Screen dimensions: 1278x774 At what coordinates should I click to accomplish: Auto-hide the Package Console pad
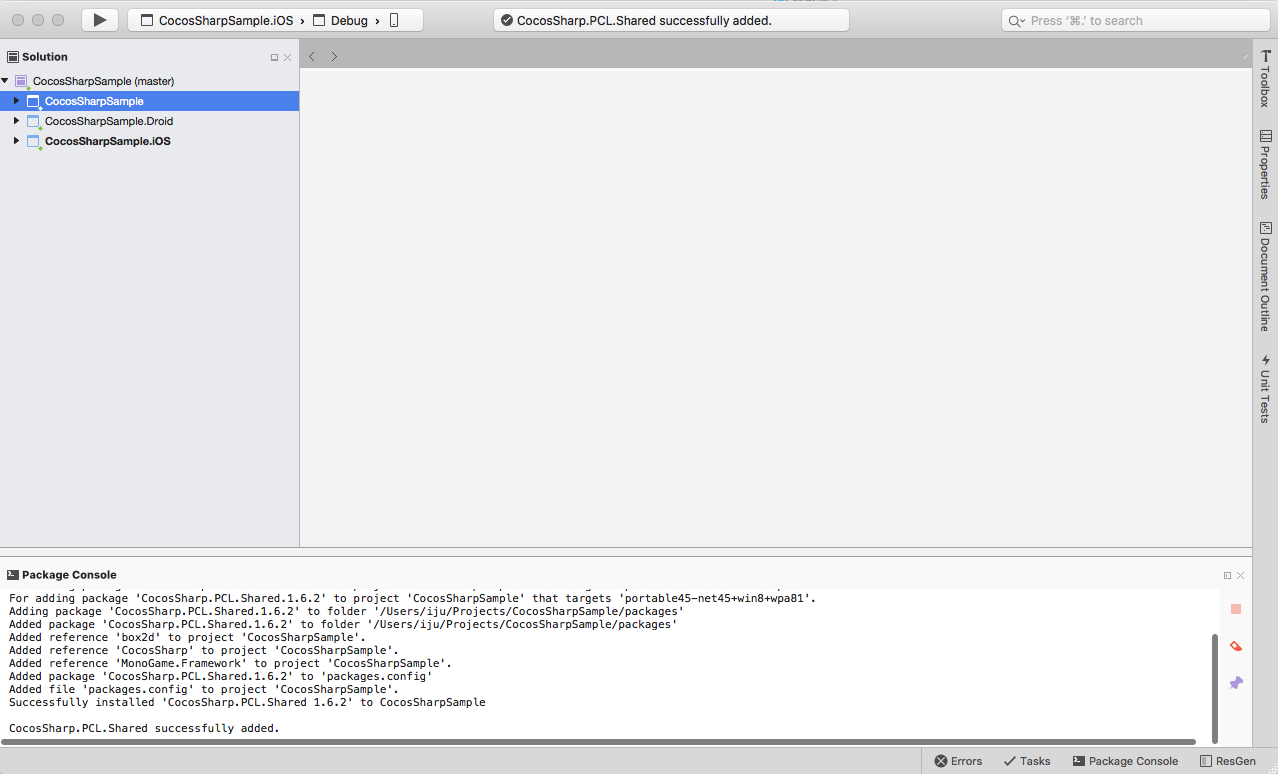1227,575
